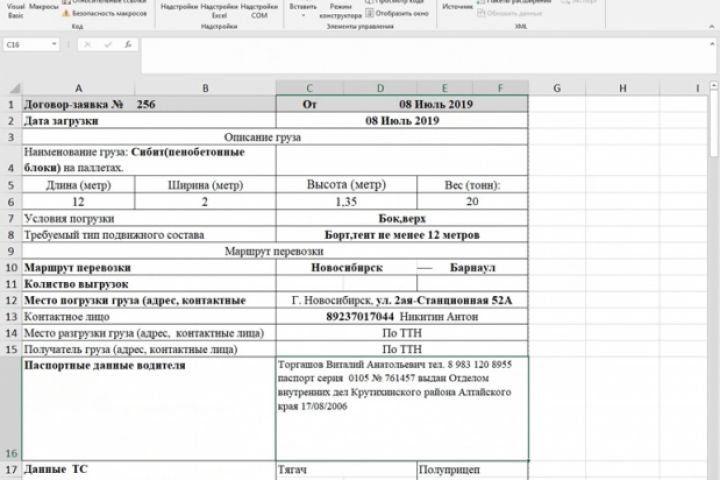
Task: Click the 'Вес (тонн):' cell
Action: pos(472,185)
